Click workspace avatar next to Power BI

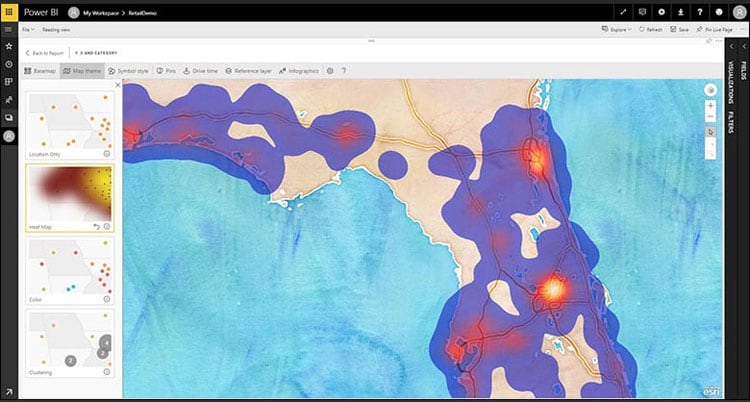pos(74,13)
